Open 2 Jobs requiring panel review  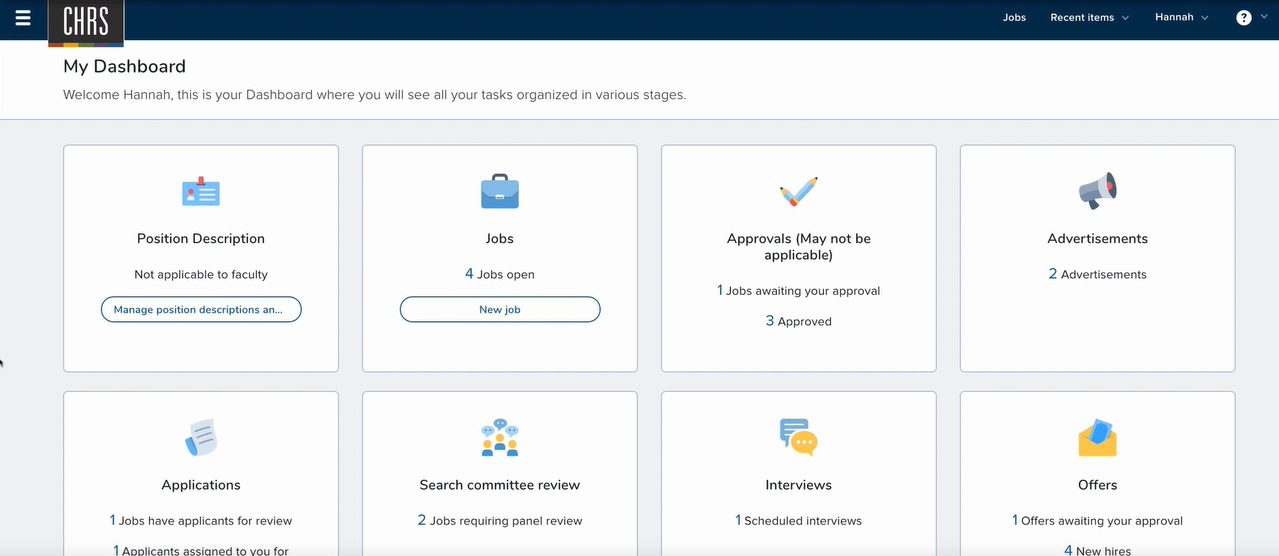point(500,521)
